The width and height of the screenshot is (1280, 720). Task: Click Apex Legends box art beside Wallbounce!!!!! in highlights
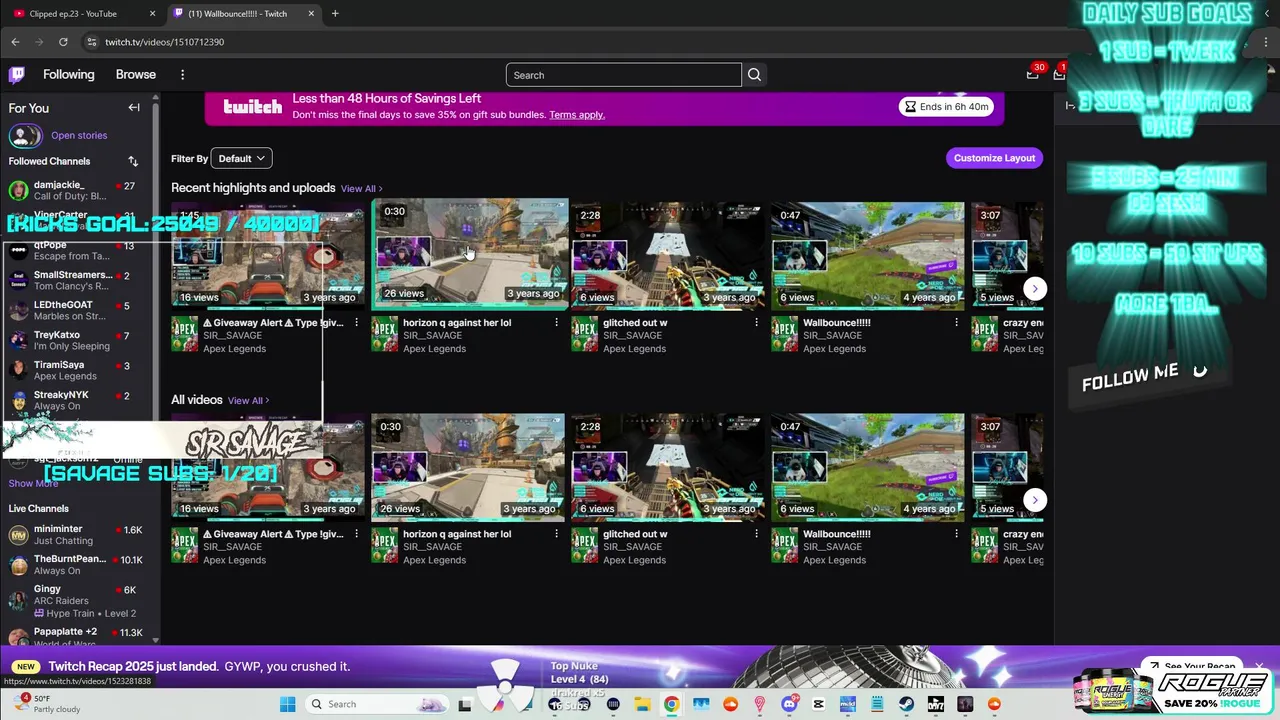[784, 335]
